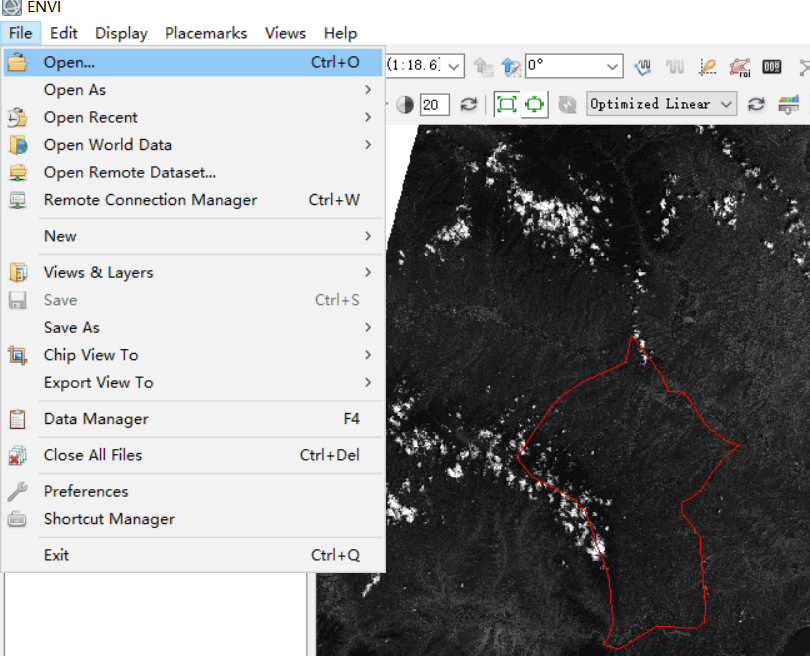Click the North Up arrow icon

pos(511,67)
